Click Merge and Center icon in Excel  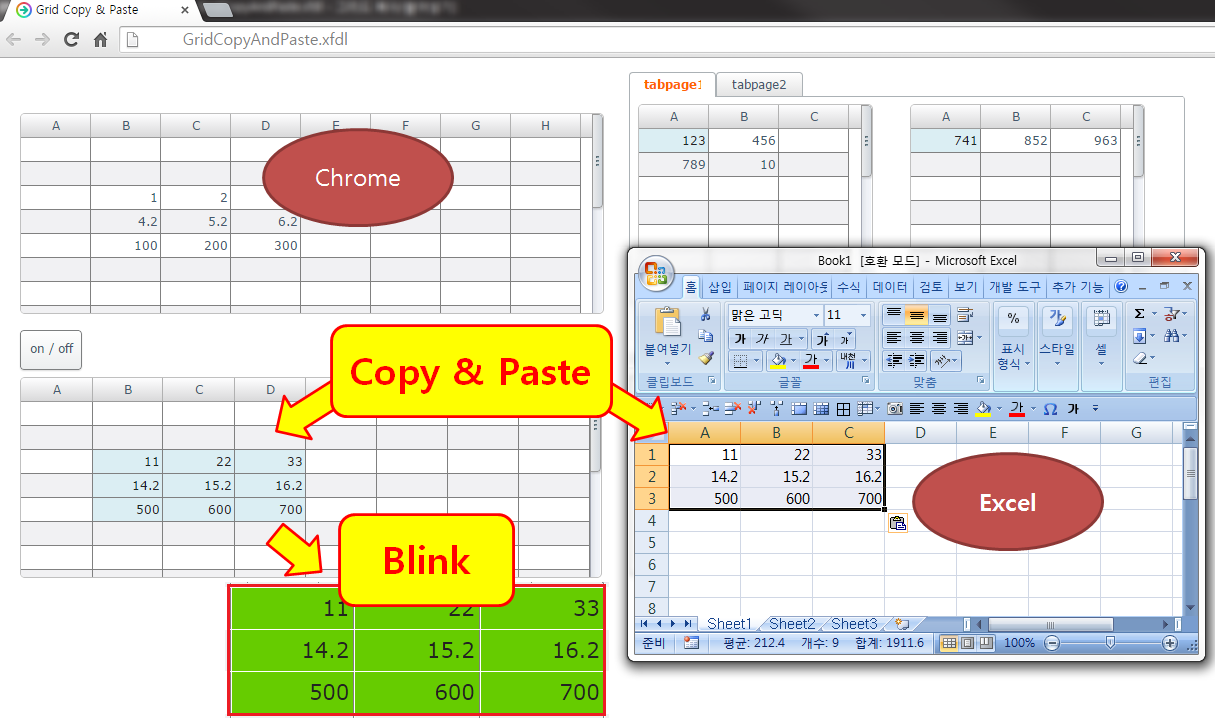[964, 337]
